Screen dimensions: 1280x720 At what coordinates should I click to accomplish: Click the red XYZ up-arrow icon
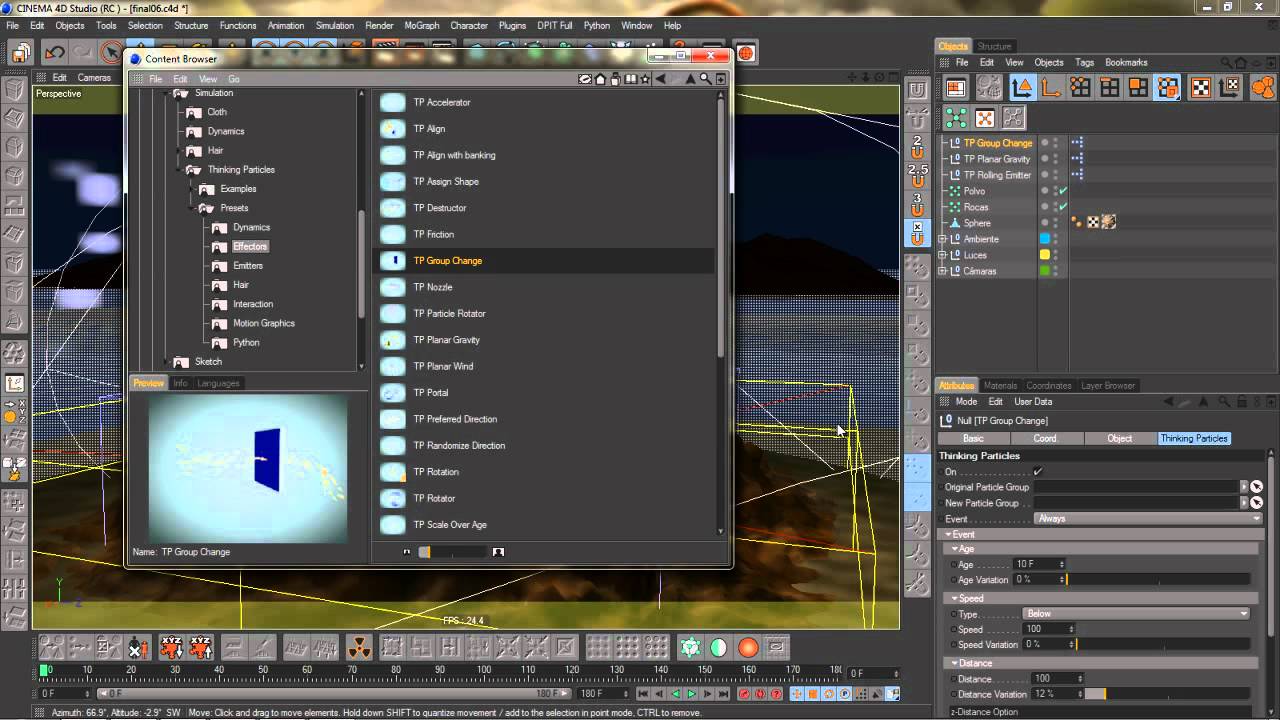(x=201, y=647)
